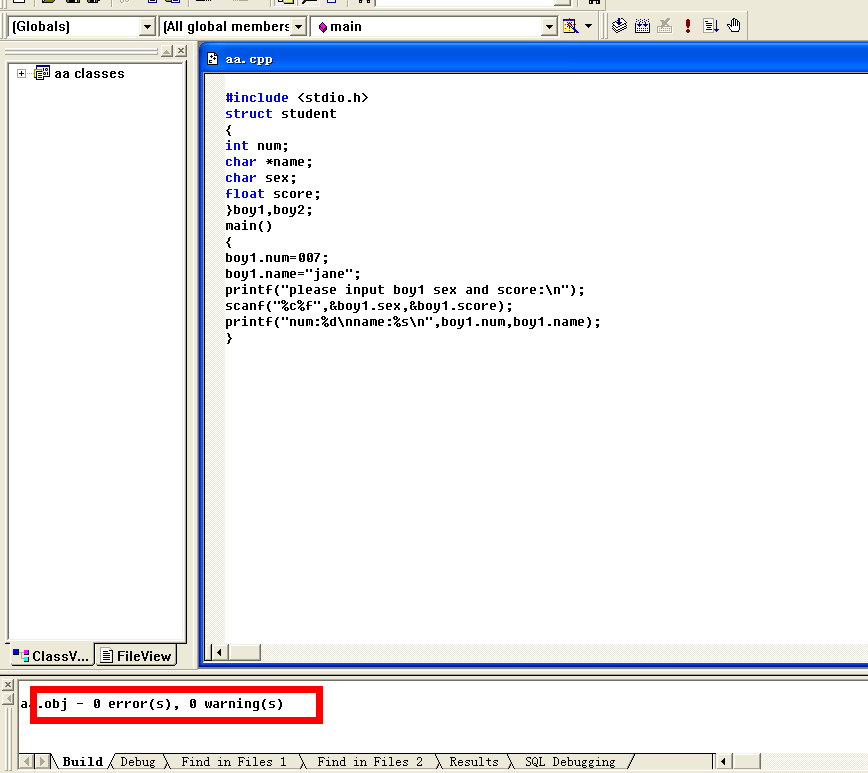Select the Build output tab
Image resolution: width=868 pixels, height=773 pixels.
point(82,762)
